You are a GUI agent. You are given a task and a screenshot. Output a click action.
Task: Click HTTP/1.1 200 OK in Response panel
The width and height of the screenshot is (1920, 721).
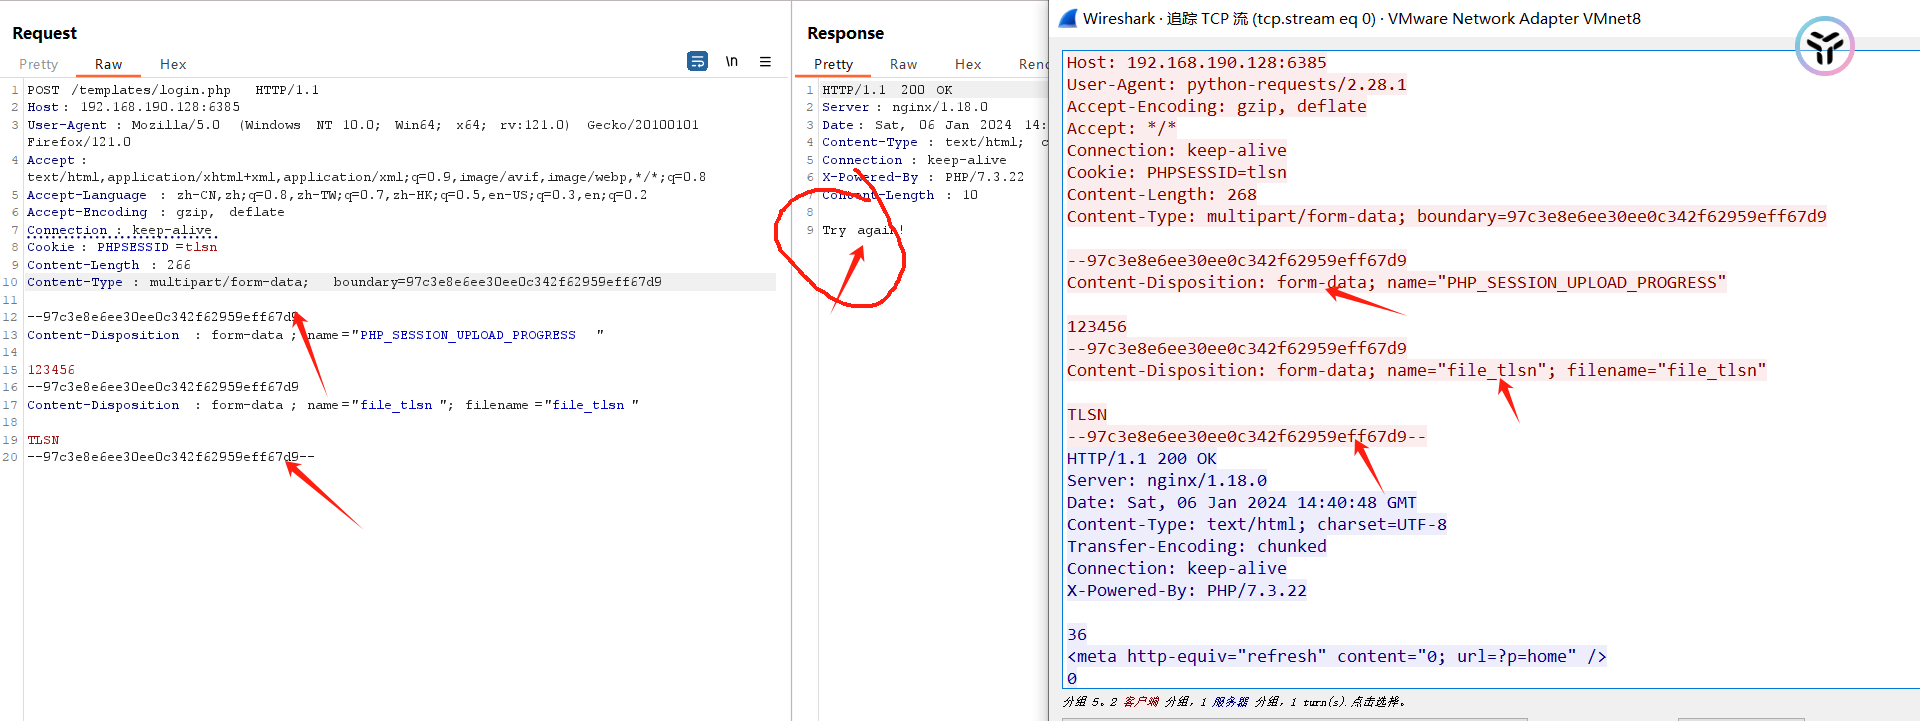point(887,90)
